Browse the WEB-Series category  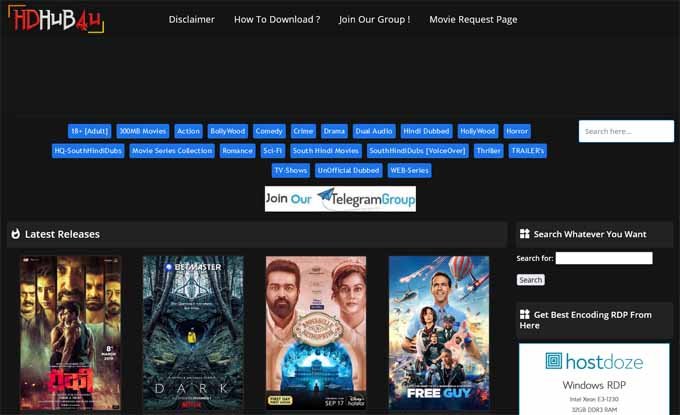tap(409, 170)
